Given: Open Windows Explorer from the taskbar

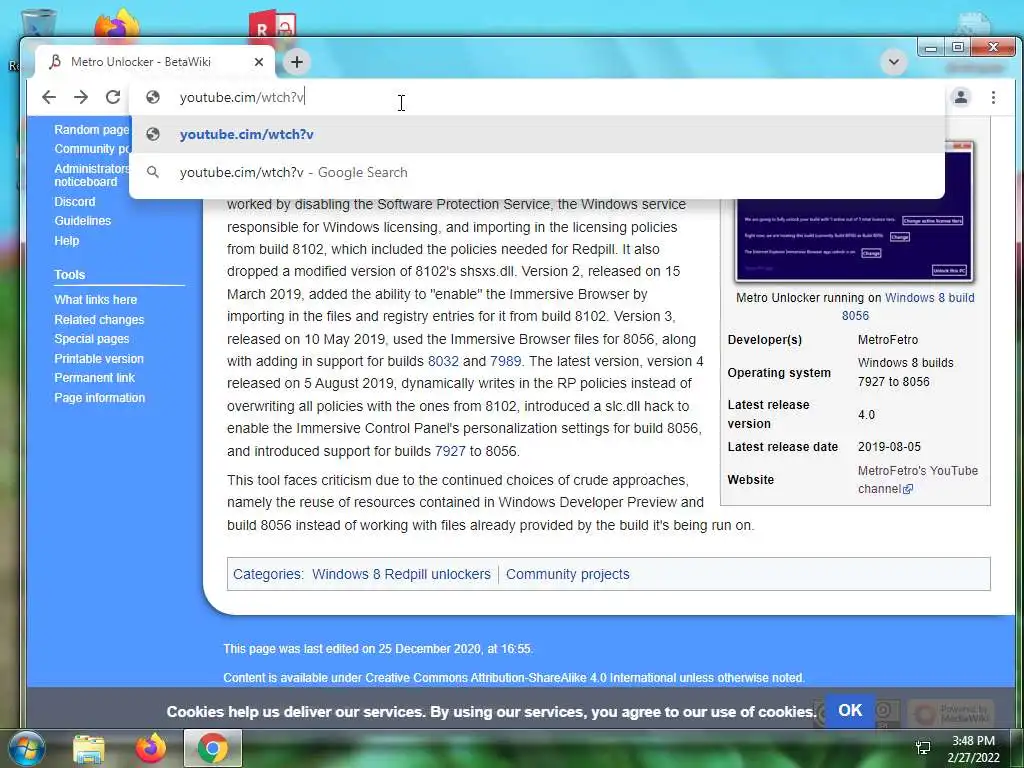Looking at the screenshot, I should tap(89, 748).
